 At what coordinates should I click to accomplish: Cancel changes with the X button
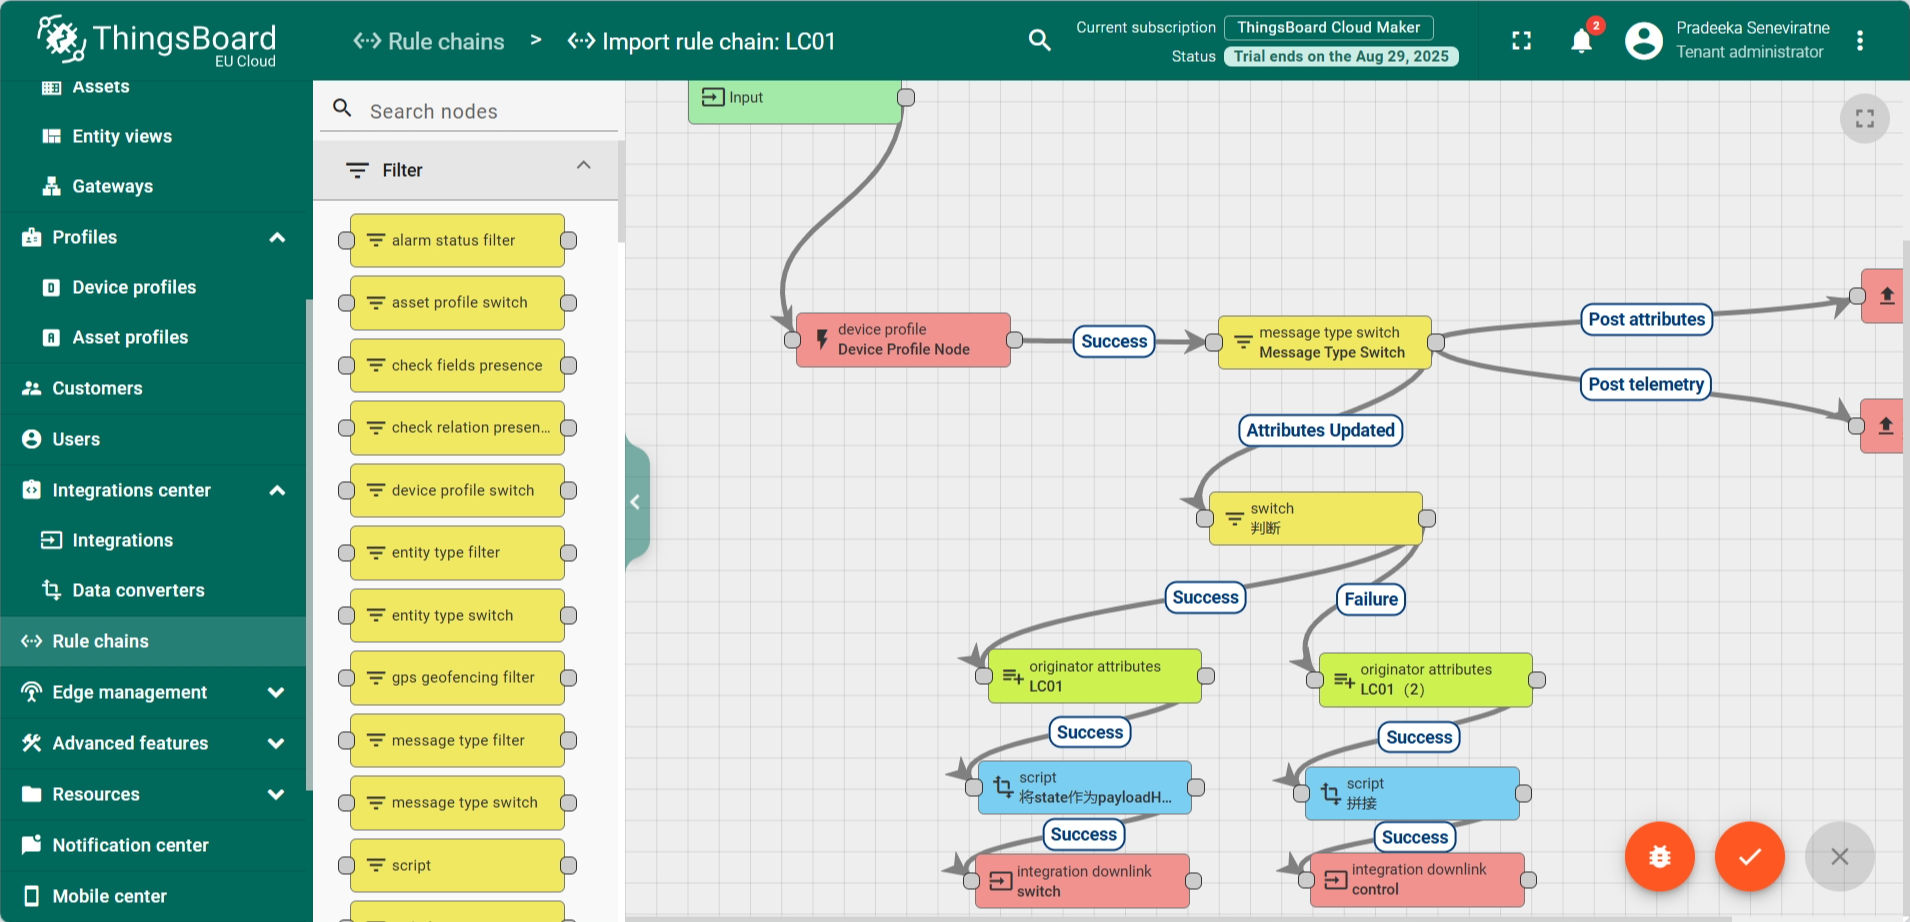(1840, 856)
